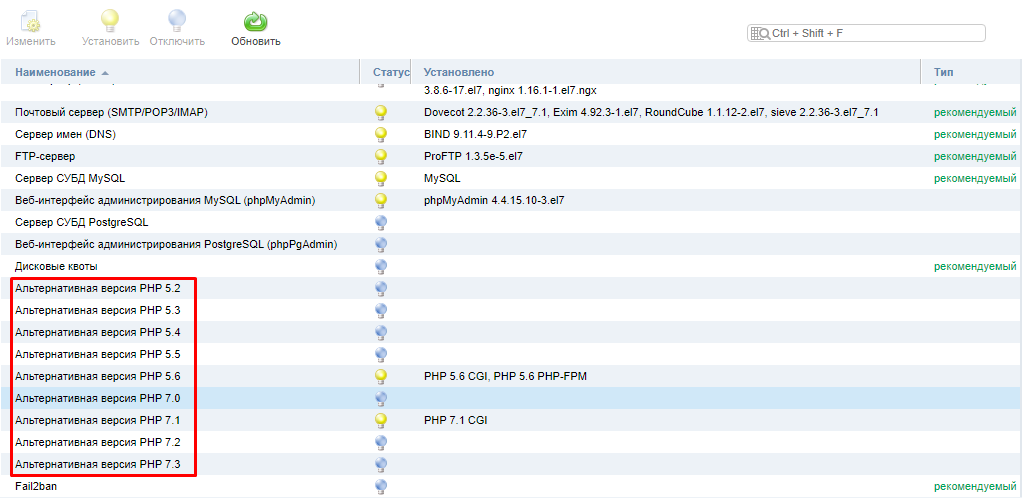Click the Тип column header
The image size is (1022, 498).
tap(943, 73)
